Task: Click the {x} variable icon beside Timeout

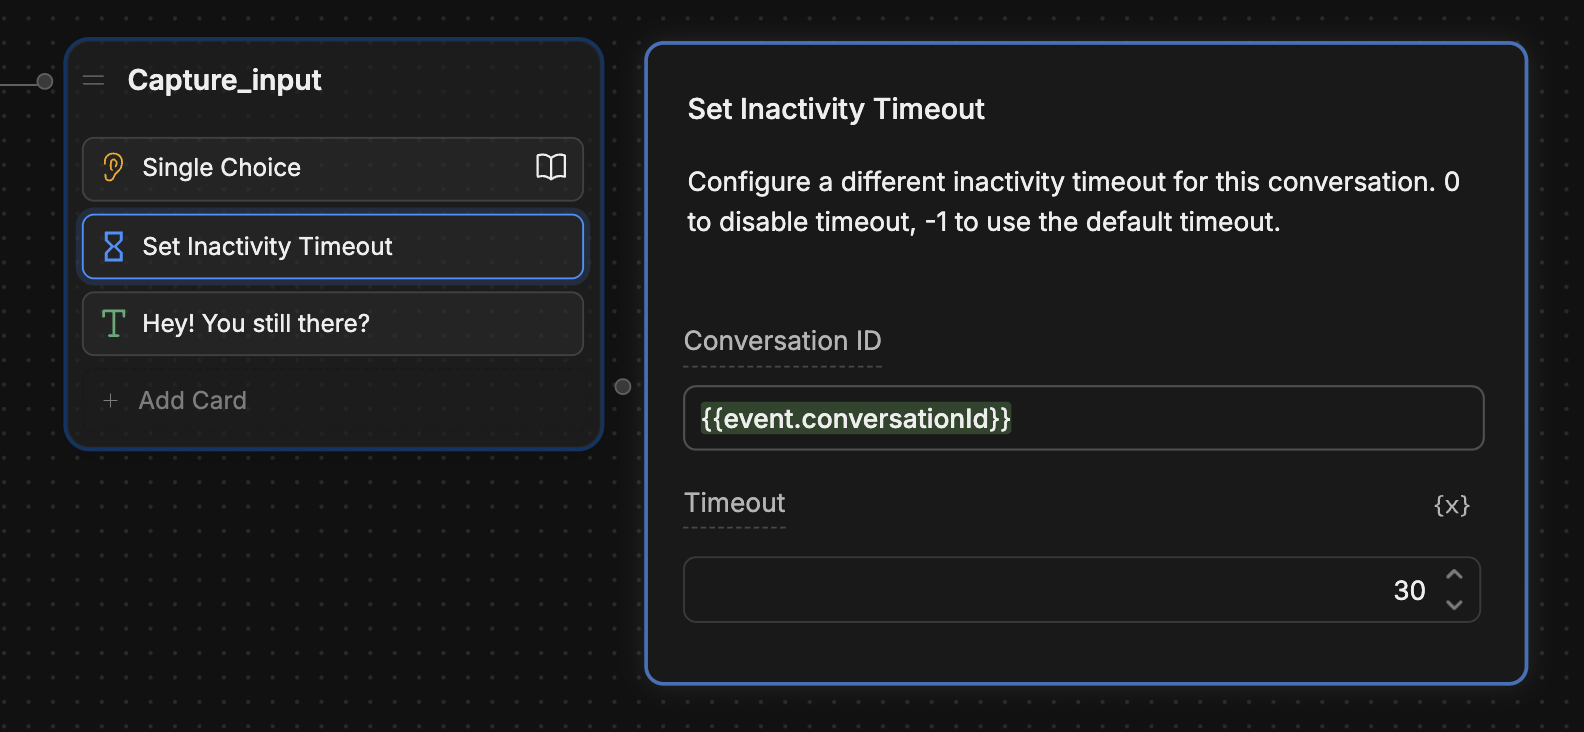Action: tap(1452, 505)
